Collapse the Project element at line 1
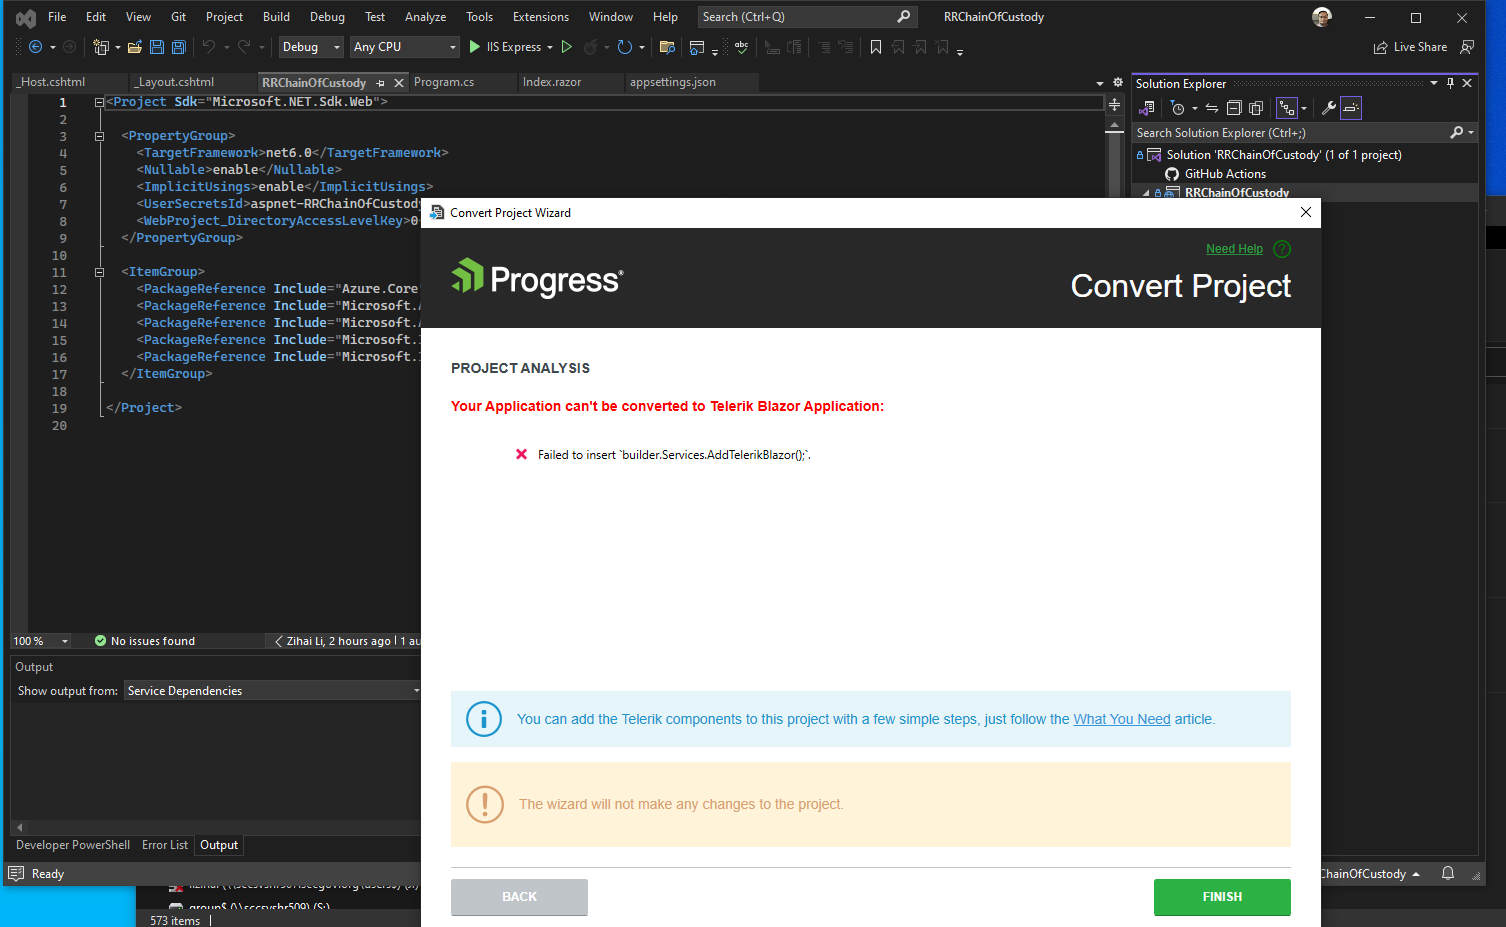Image resolution: width=1506 pixels, height=927 pixels. [99, 102]
